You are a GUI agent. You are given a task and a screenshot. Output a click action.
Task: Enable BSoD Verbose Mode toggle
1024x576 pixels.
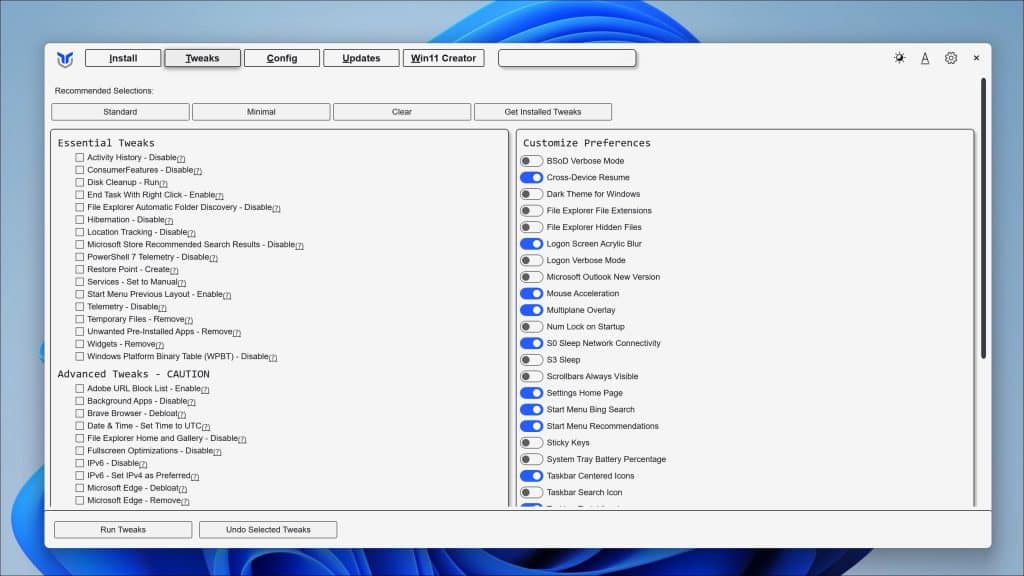point(532,161)
